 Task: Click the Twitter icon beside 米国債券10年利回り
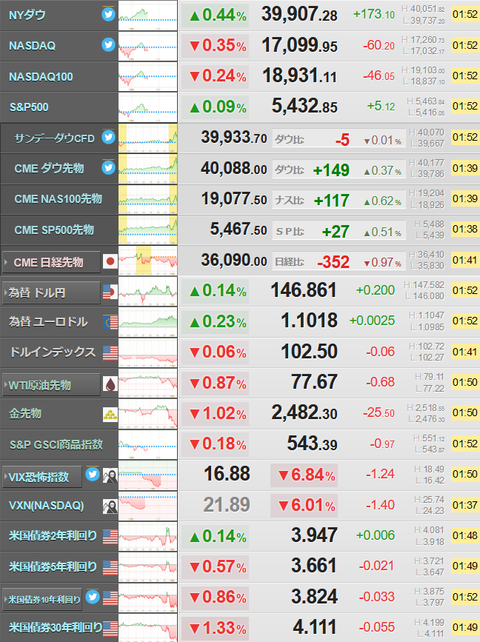[x=92, y=597]
